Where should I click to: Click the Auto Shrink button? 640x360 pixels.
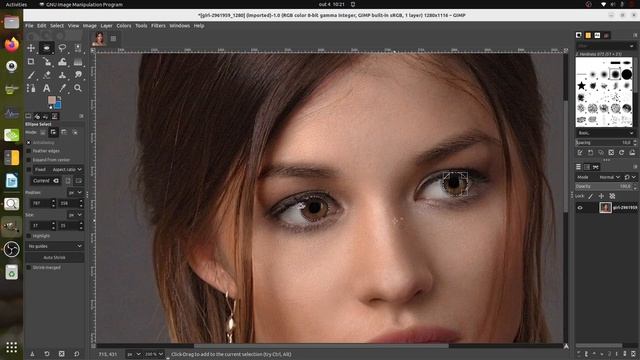click(x=55, y=258)
